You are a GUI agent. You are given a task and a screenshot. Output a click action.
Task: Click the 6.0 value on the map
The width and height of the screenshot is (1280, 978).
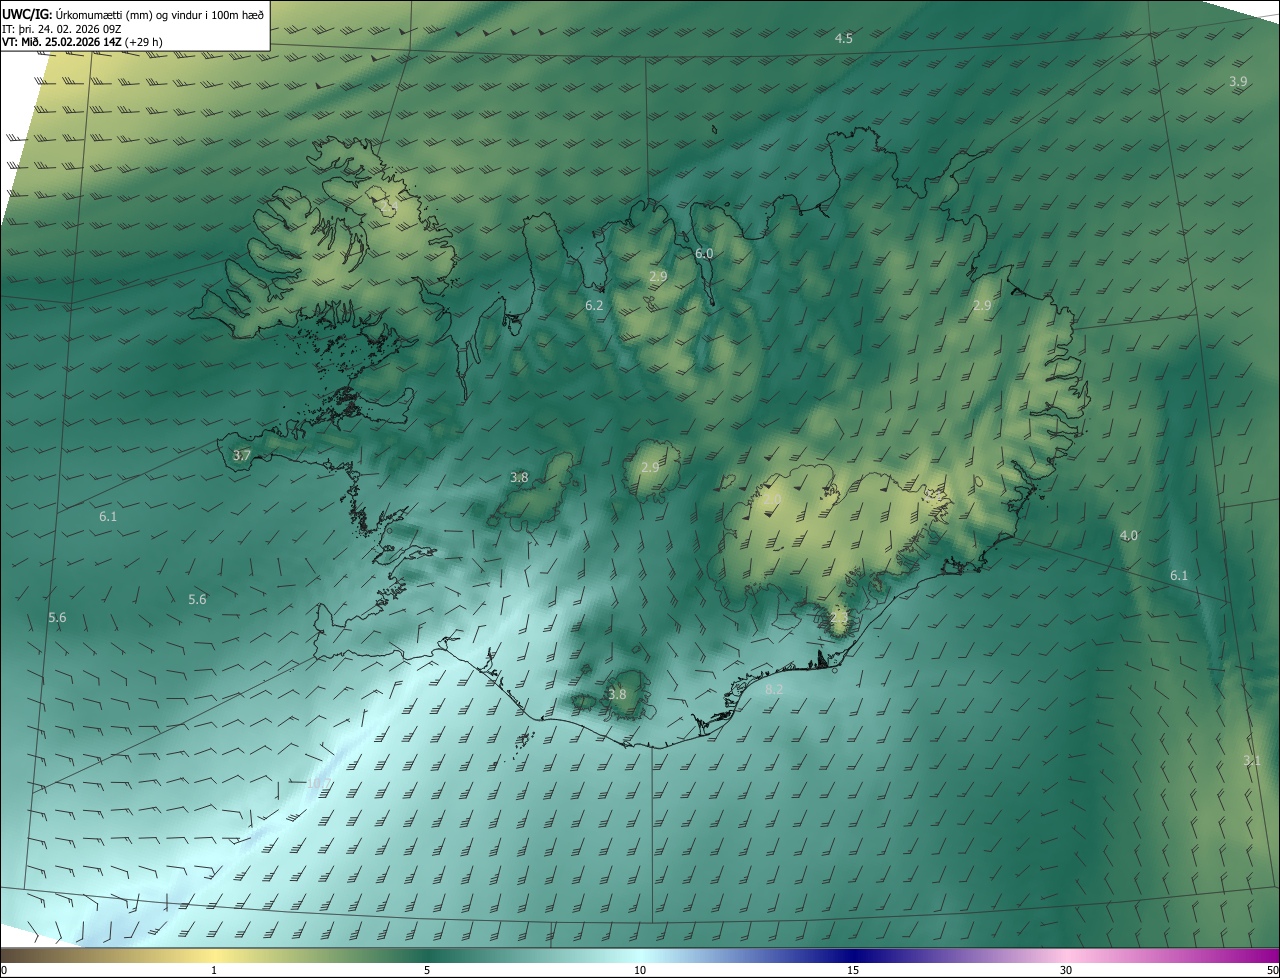(x=704, y=254)
